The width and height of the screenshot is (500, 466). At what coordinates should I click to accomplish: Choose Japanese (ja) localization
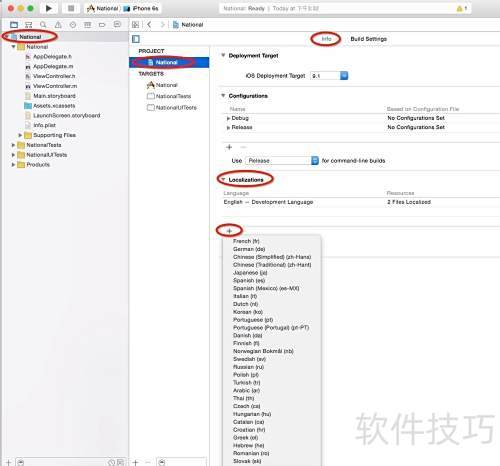pos(250,273)
